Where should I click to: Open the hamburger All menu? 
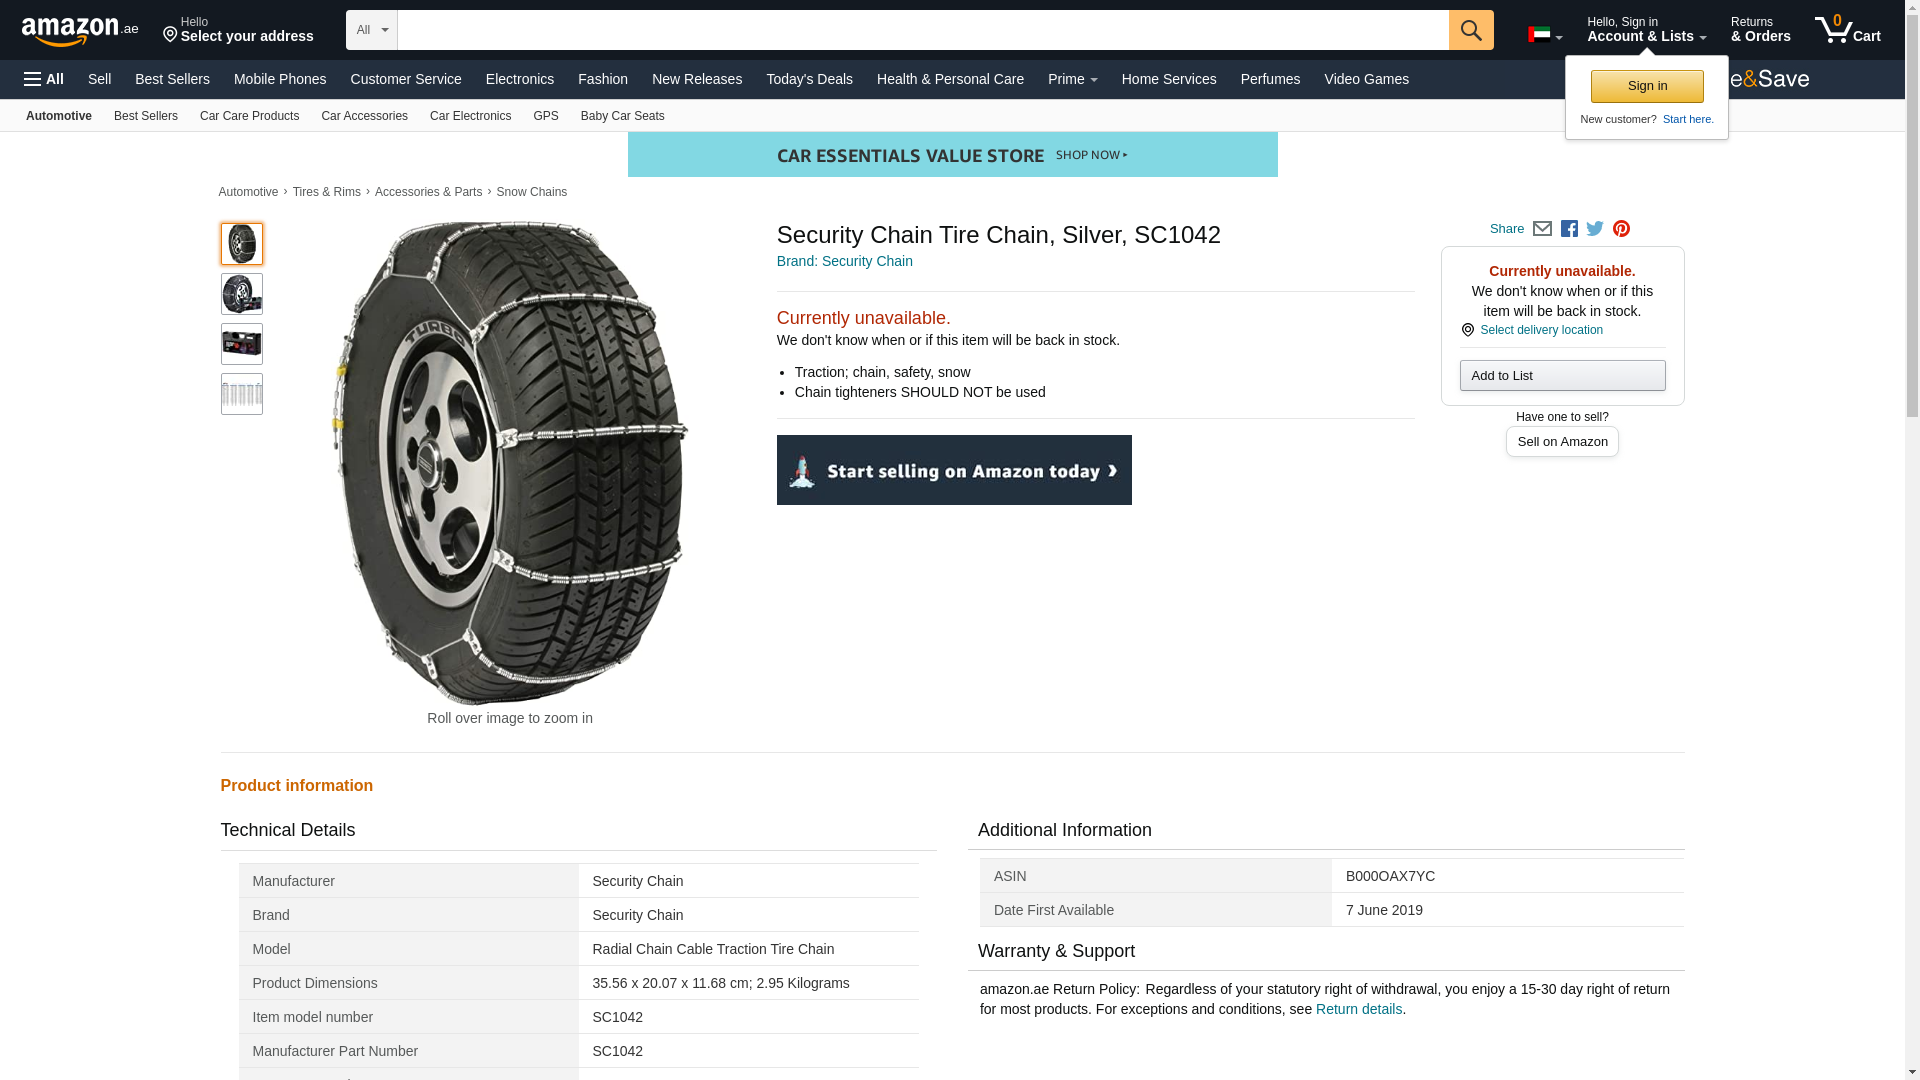44,79
